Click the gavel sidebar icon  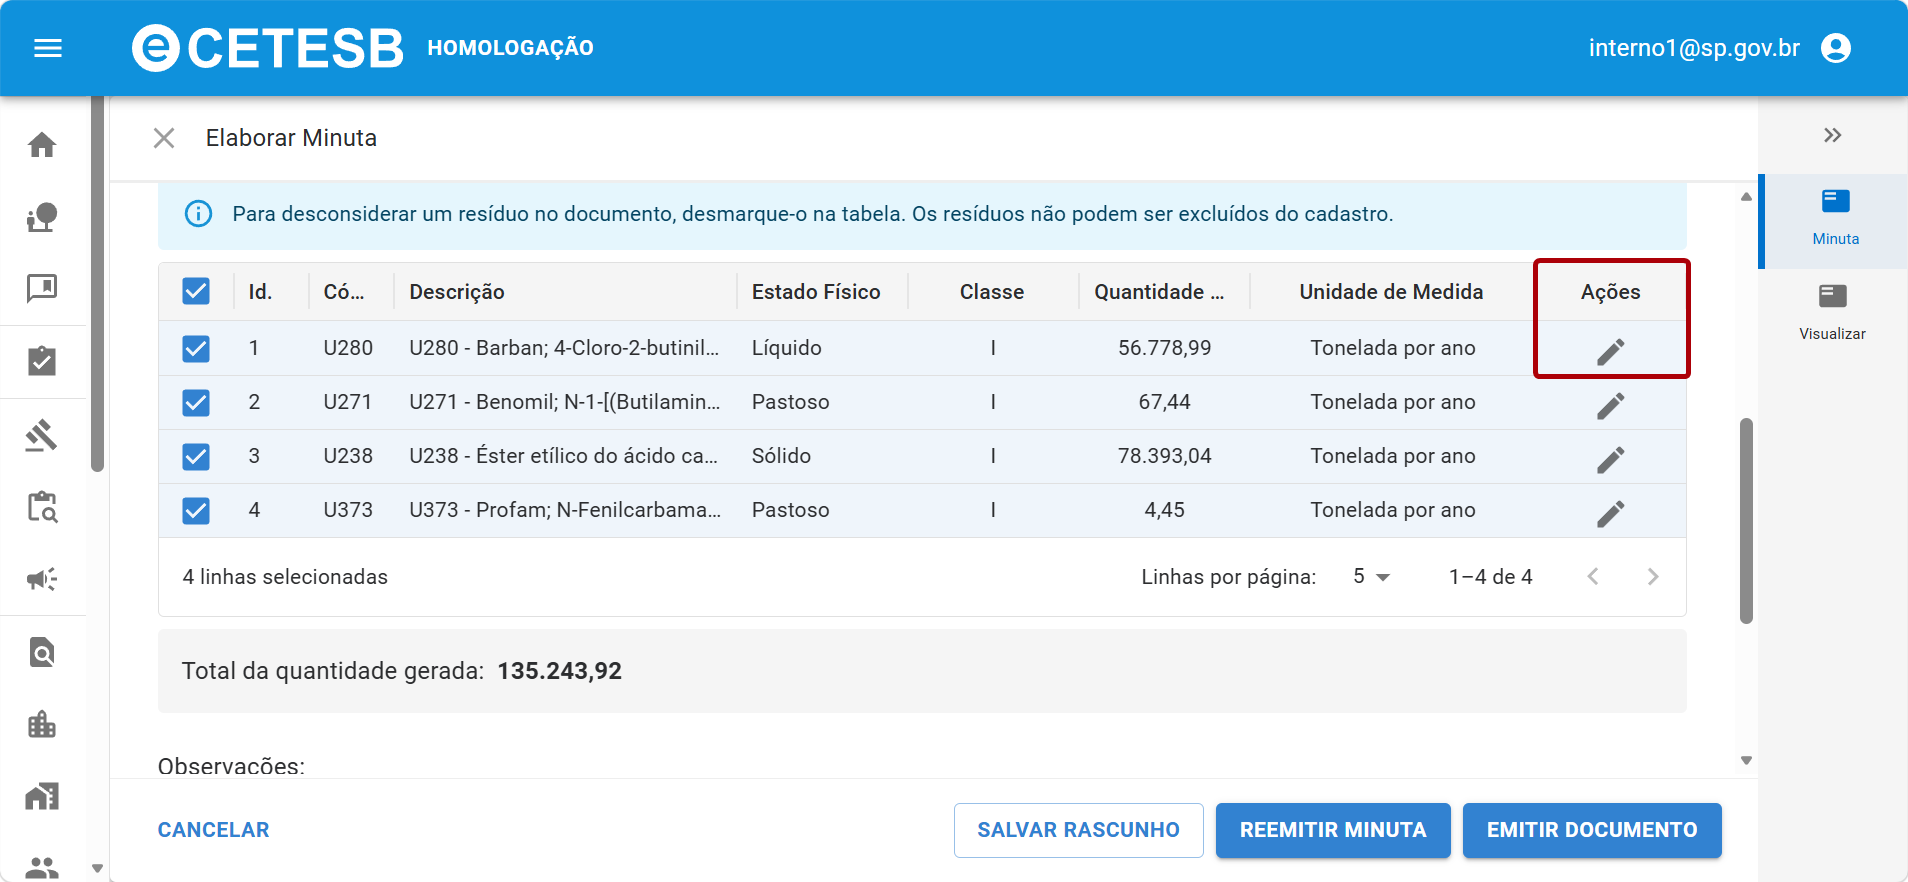(42, 435)
